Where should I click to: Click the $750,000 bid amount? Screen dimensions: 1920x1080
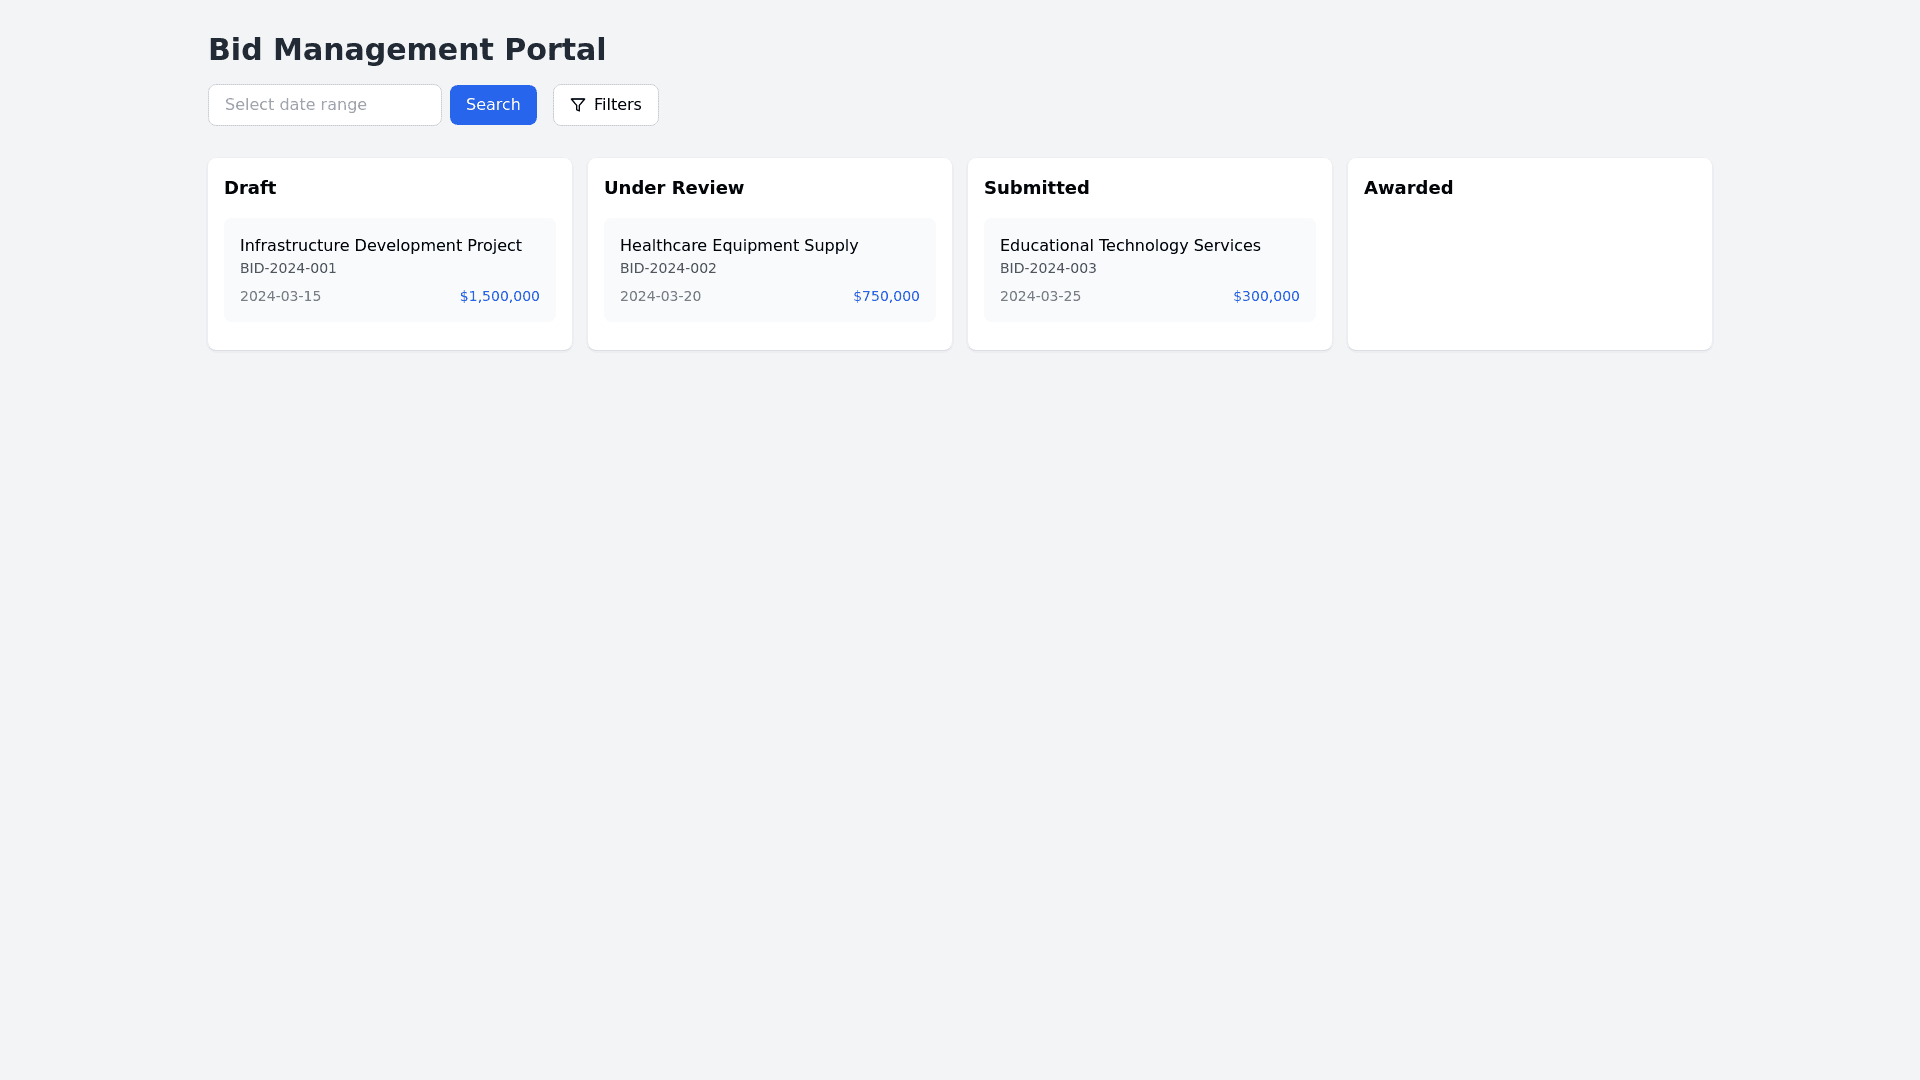tap(886, 296)
